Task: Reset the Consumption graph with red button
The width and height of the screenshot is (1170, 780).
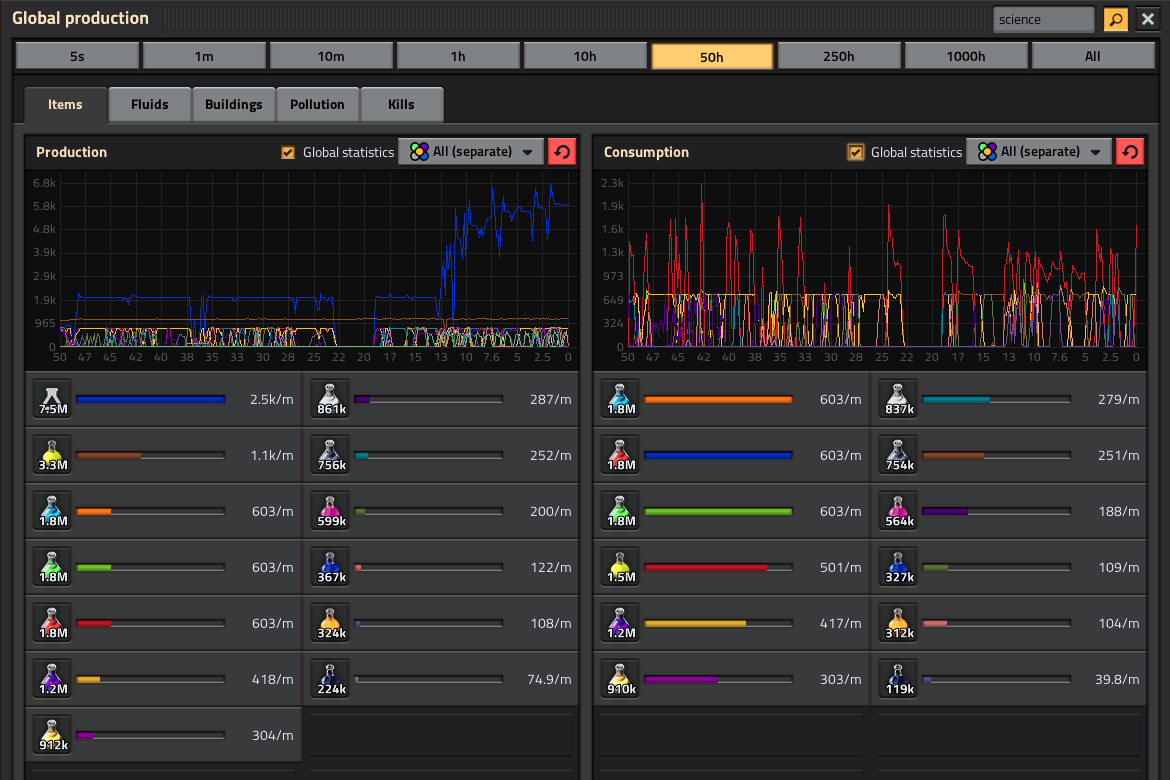Action: pyautogui.click(x=1130, y=152)
